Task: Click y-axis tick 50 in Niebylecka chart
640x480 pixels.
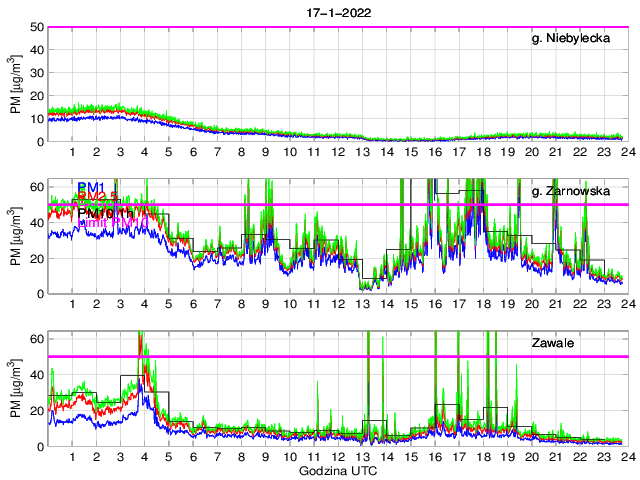Action: pos(36,27)
